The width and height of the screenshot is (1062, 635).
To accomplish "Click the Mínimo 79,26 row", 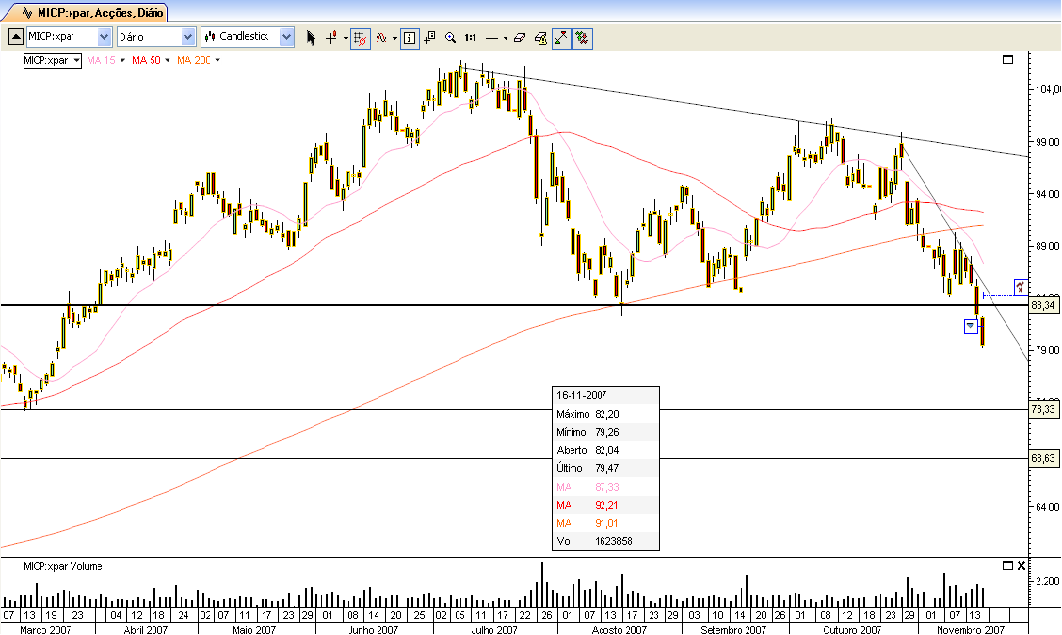I will (606, 432).
